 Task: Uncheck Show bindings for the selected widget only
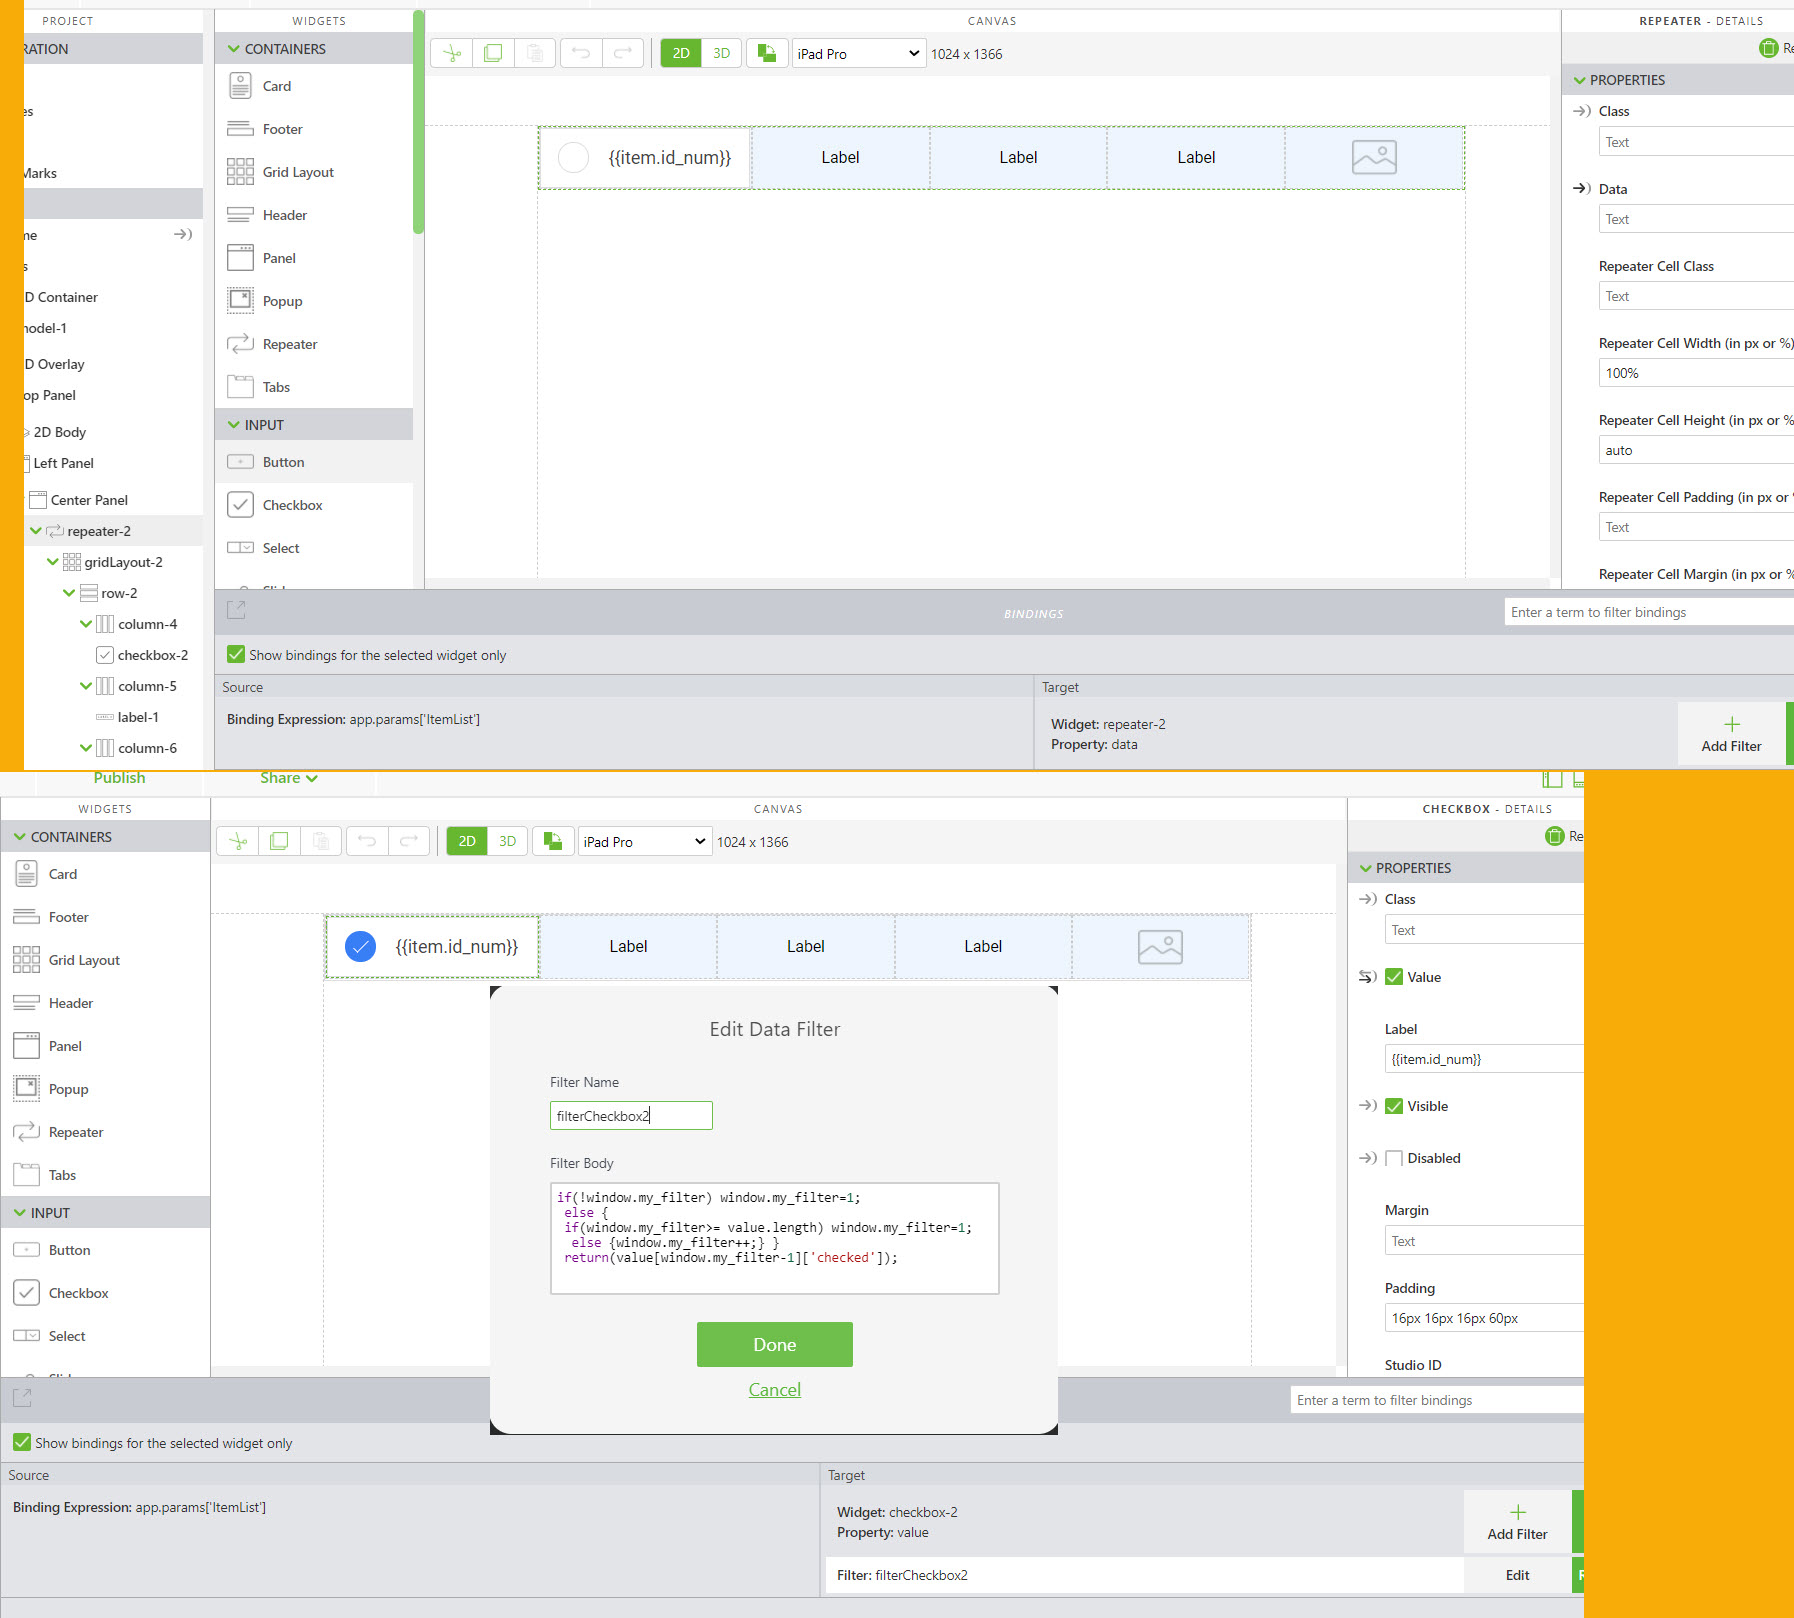236,654
